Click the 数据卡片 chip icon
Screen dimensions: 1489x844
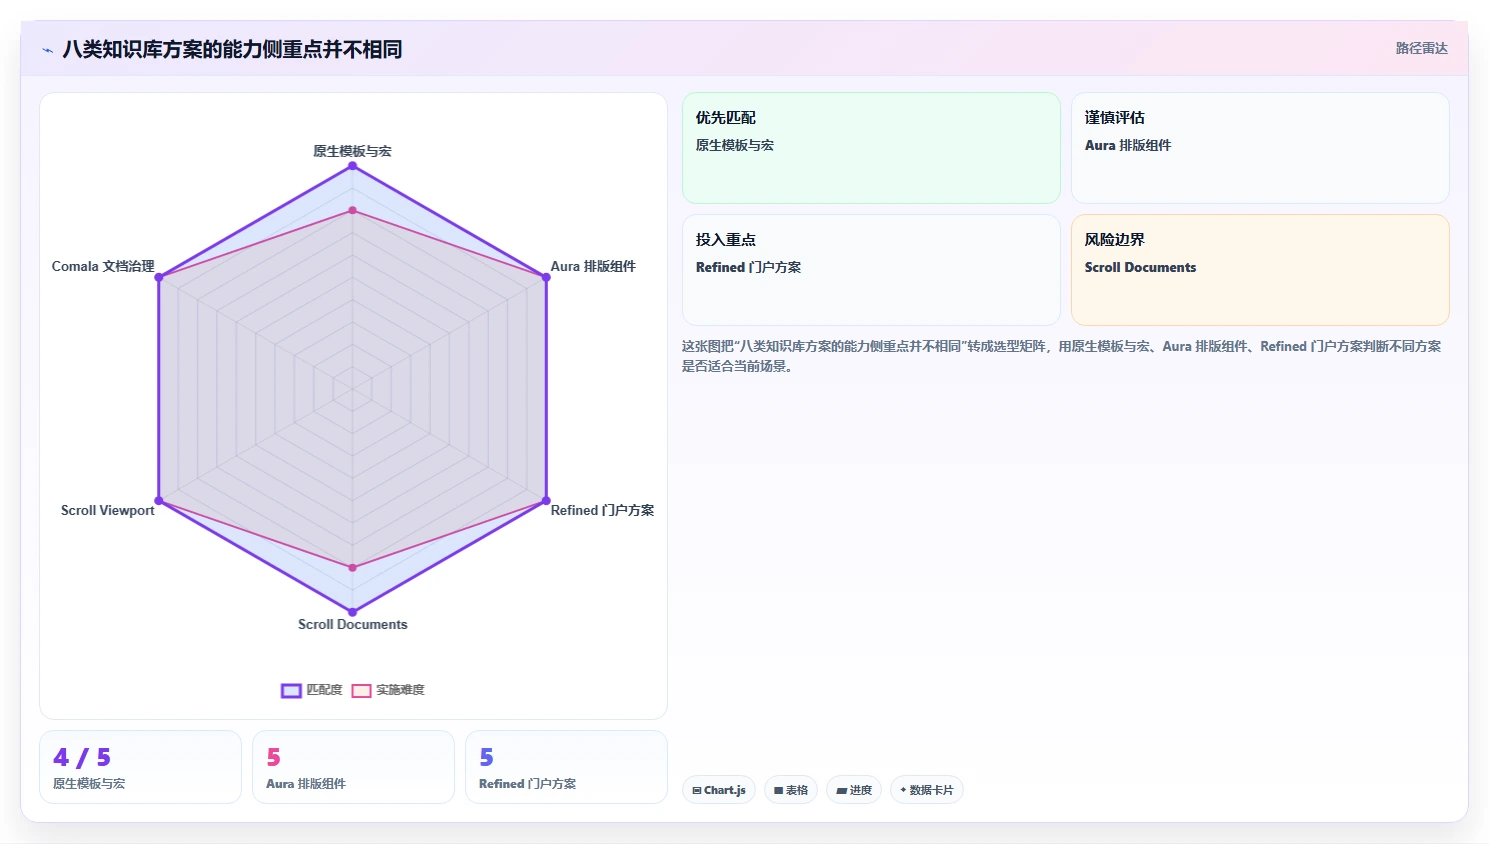click(x=903, y=790)
